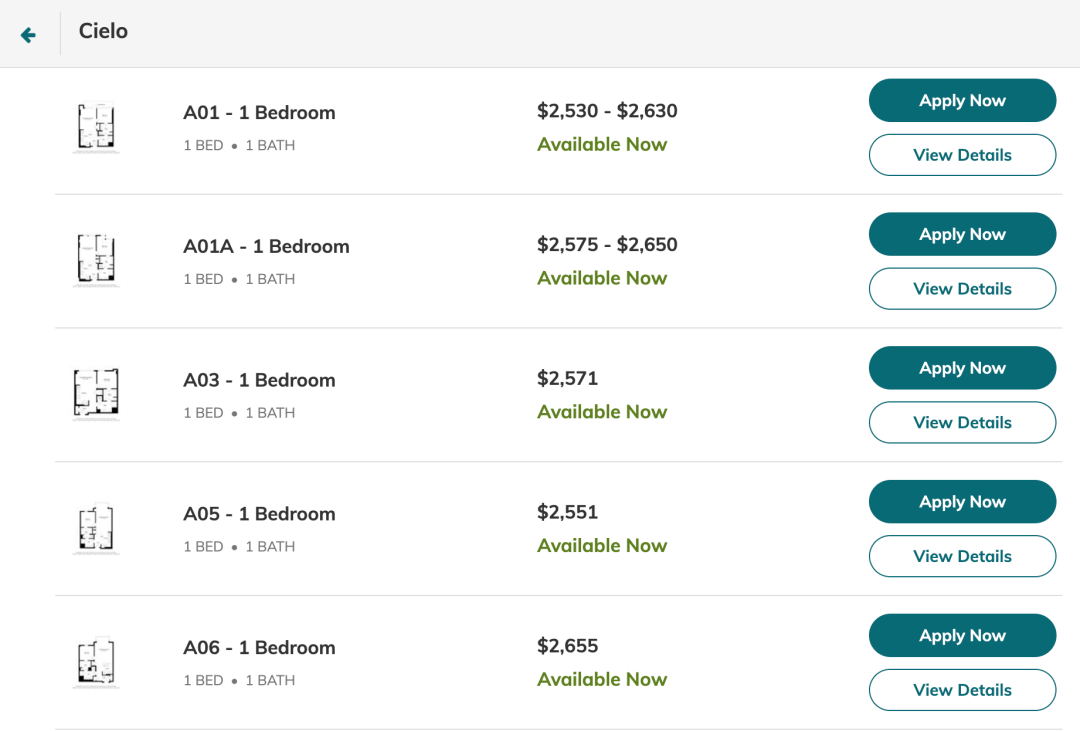View Details for A06 1 Bedroom
The height and width of the screenshot is (731, 1080).
pos(962,690)
